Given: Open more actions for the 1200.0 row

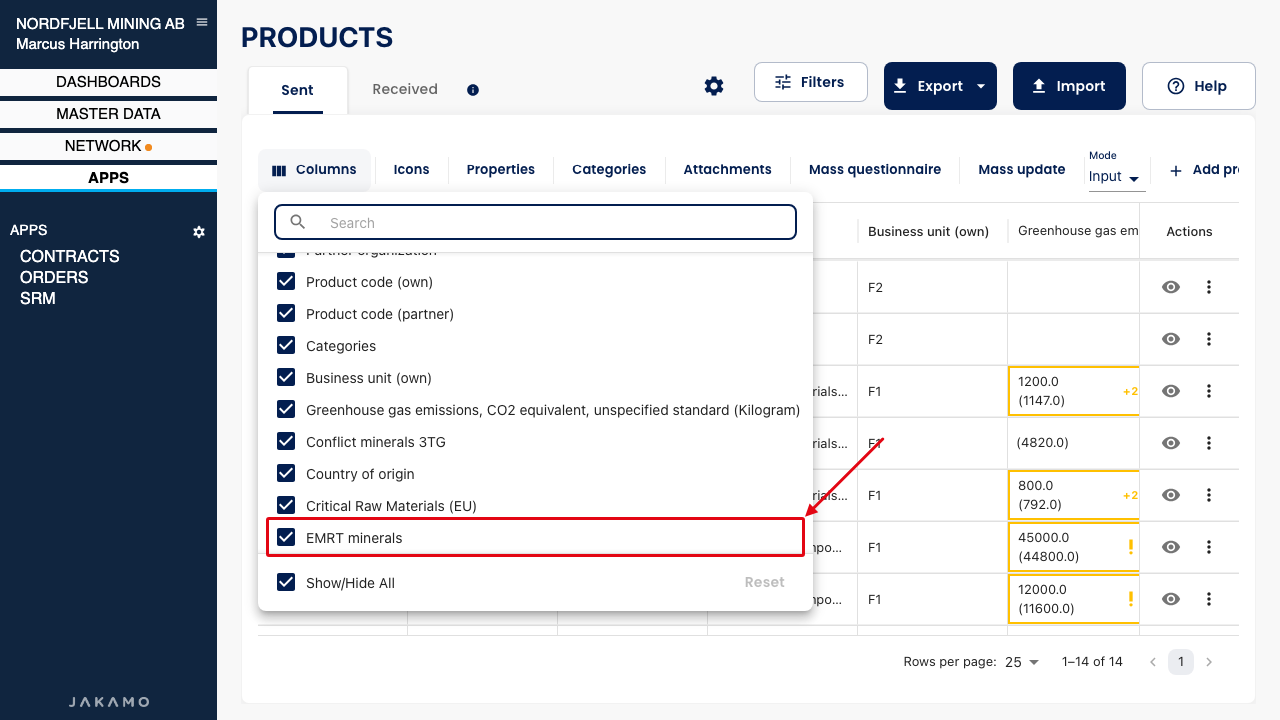Looking at the screenshot, I should [x=1209, y=391].
